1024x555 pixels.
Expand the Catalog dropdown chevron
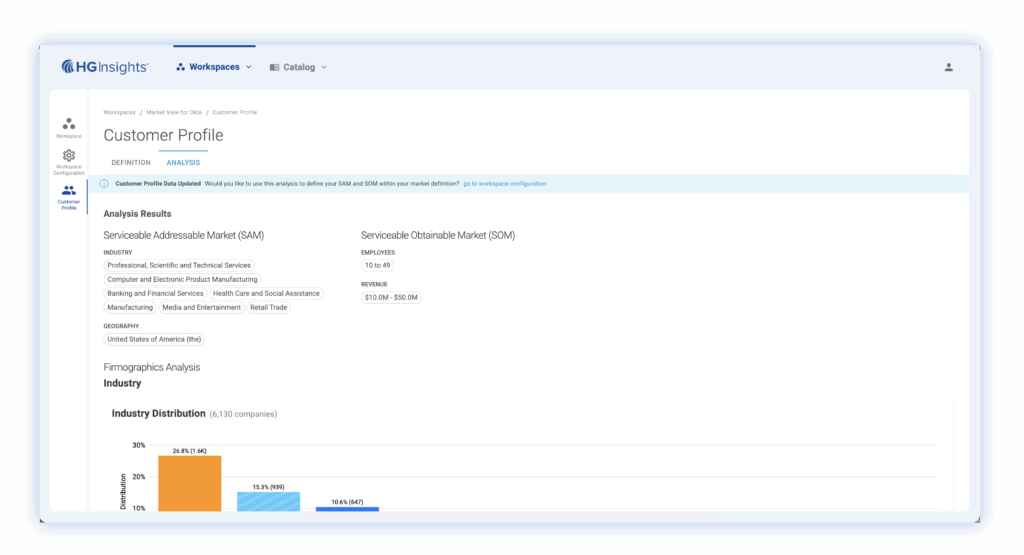click(x=324, y=67)
